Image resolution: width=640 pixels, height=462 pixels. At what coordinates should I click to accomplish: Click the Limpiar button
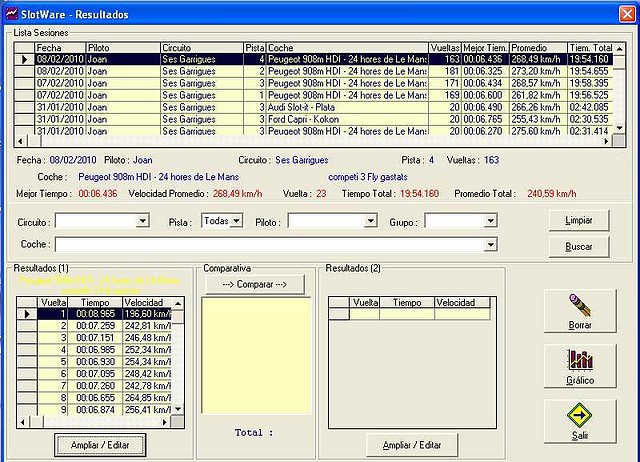coord(579,220)
